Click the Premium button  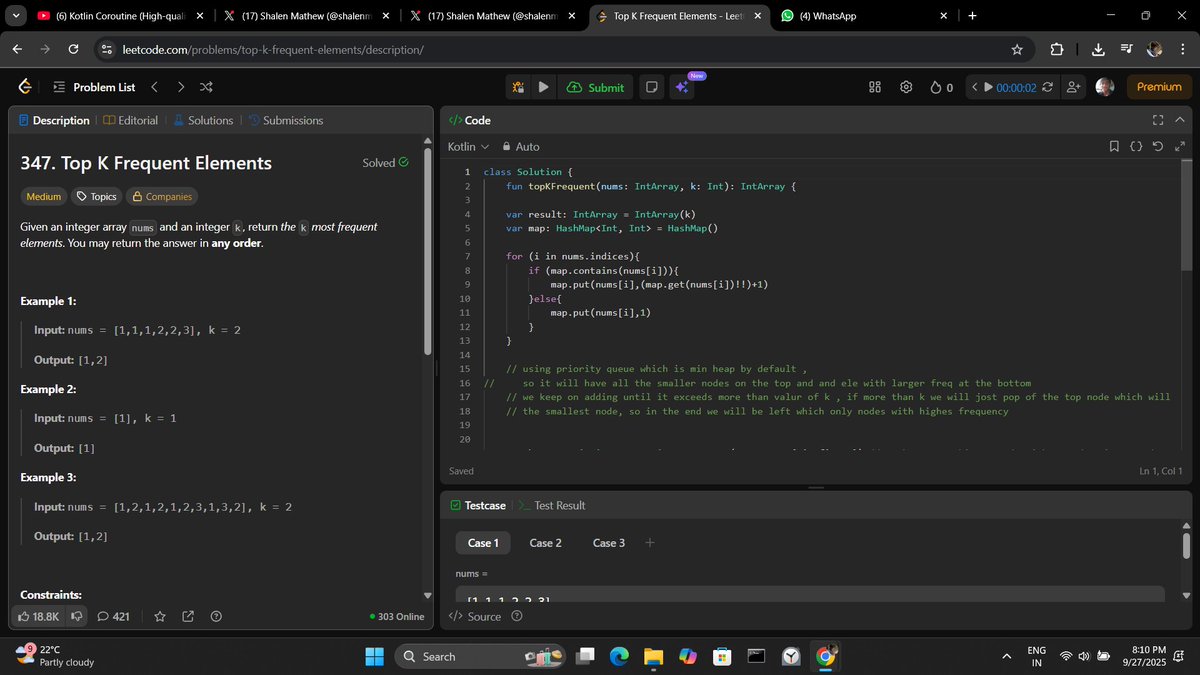pos(1158,87)
